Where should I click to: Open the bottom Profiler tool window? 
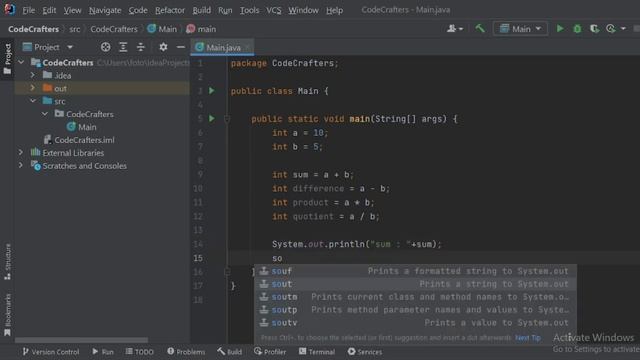pyautogui.click(x=270, y=351)
